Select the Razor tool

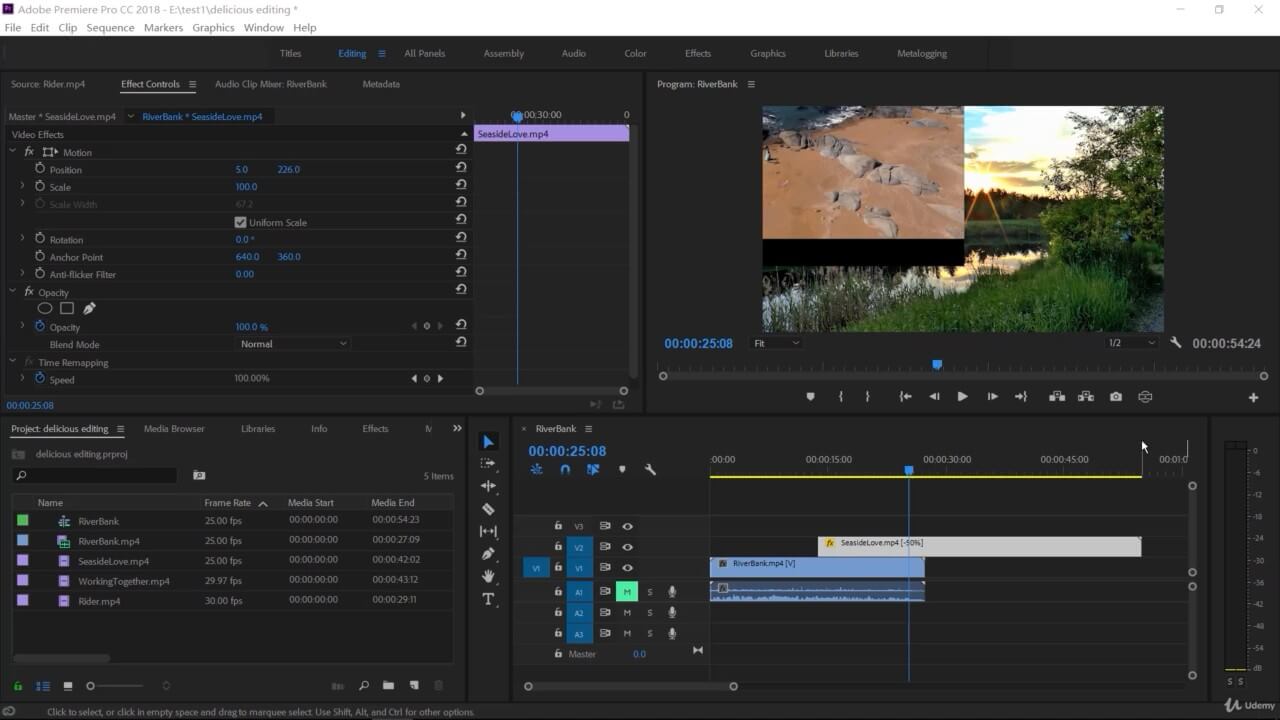pos(488,509)
